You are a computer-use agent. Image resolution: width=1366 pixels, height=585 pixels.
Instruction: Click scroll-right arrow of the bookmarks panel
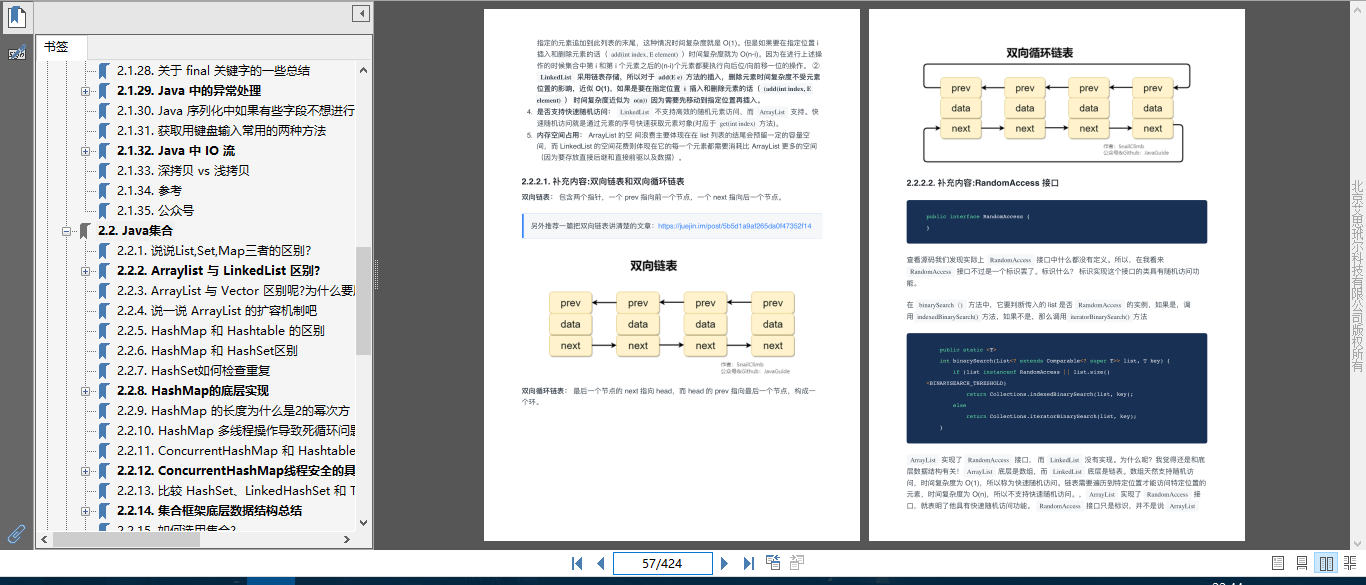tap(348, 540)
